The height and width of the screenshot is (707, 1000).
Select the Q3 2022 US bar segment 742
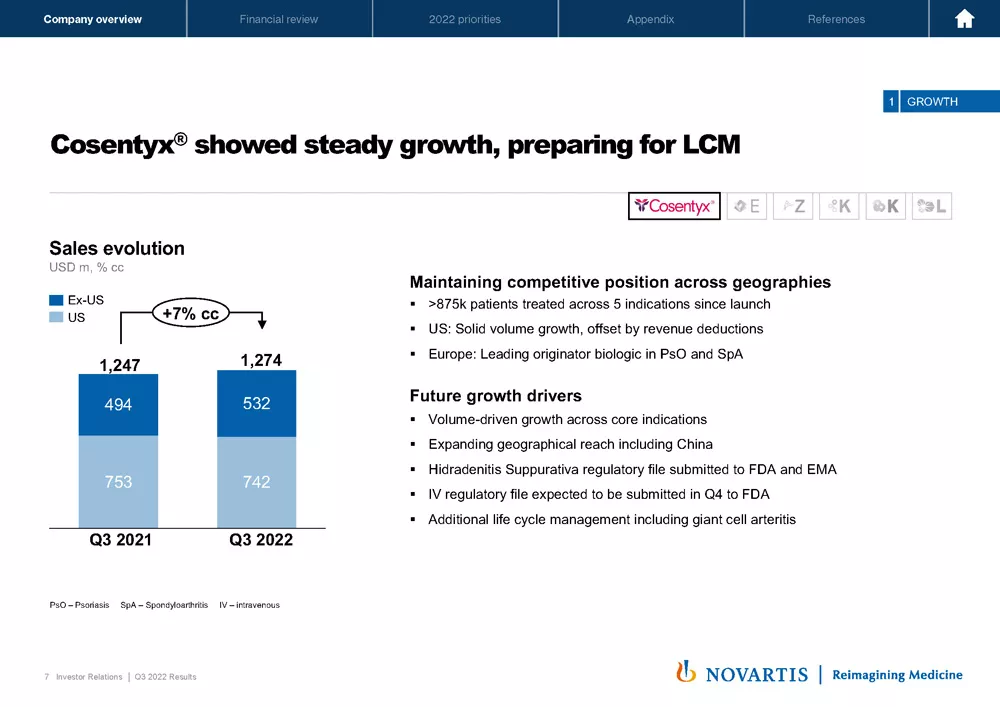pos(256,483)
